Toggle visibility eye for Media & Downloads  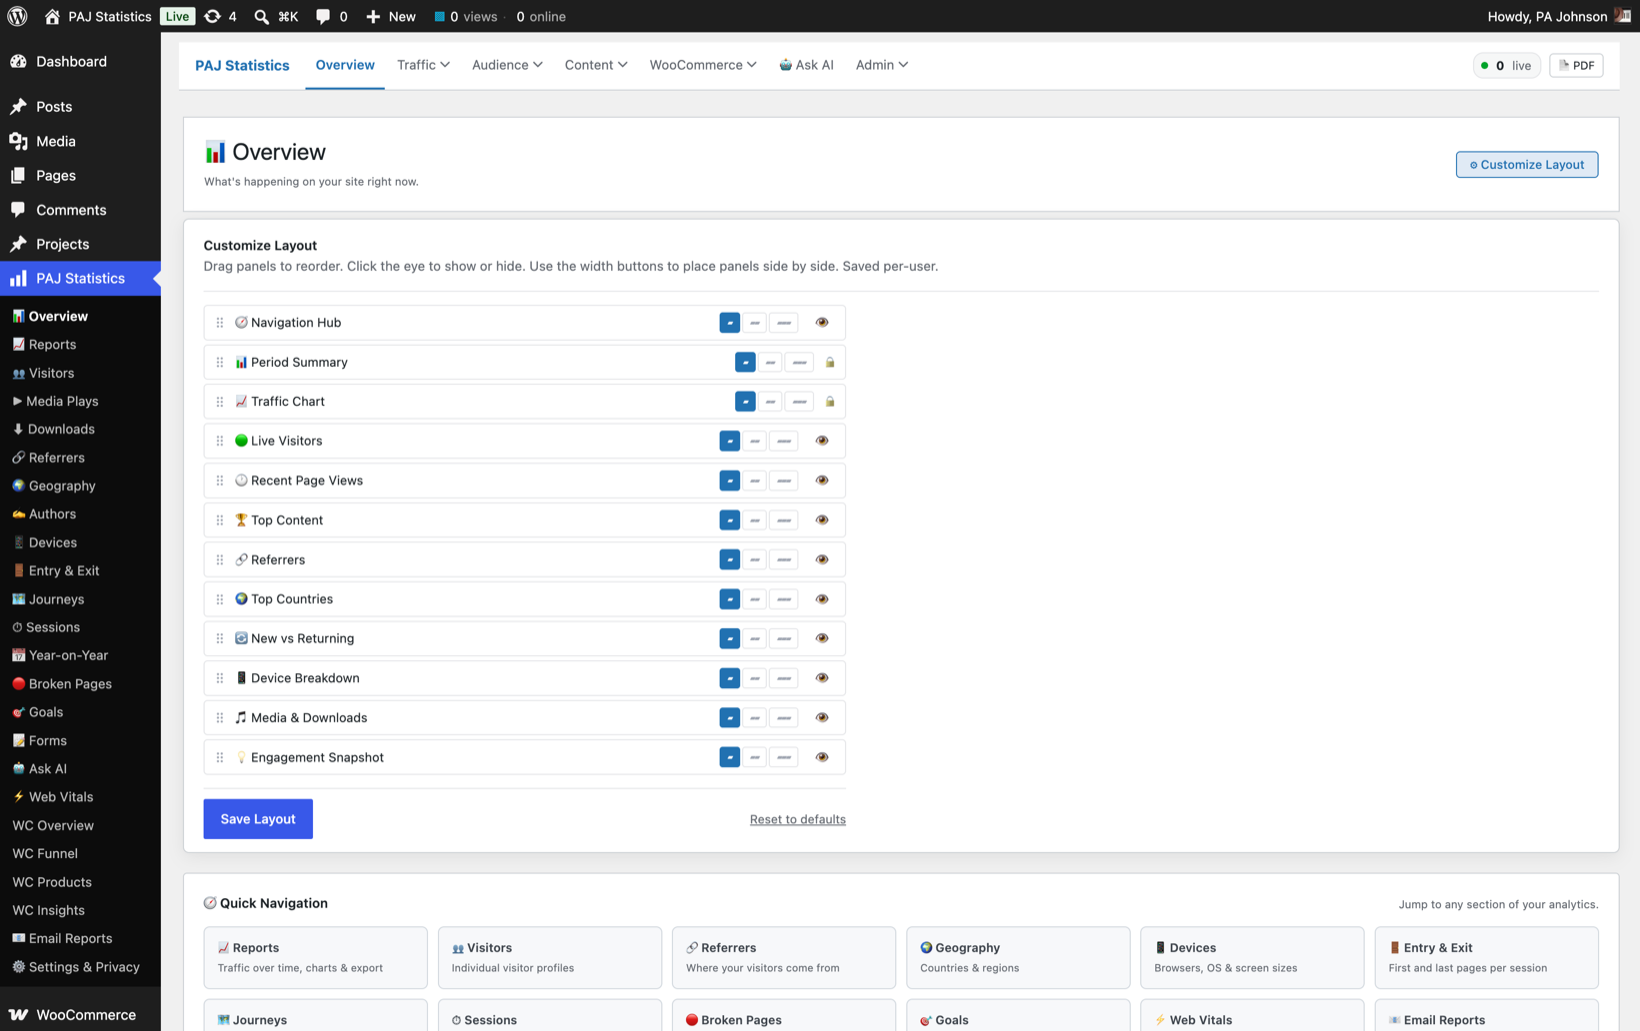tap(822, 717)
